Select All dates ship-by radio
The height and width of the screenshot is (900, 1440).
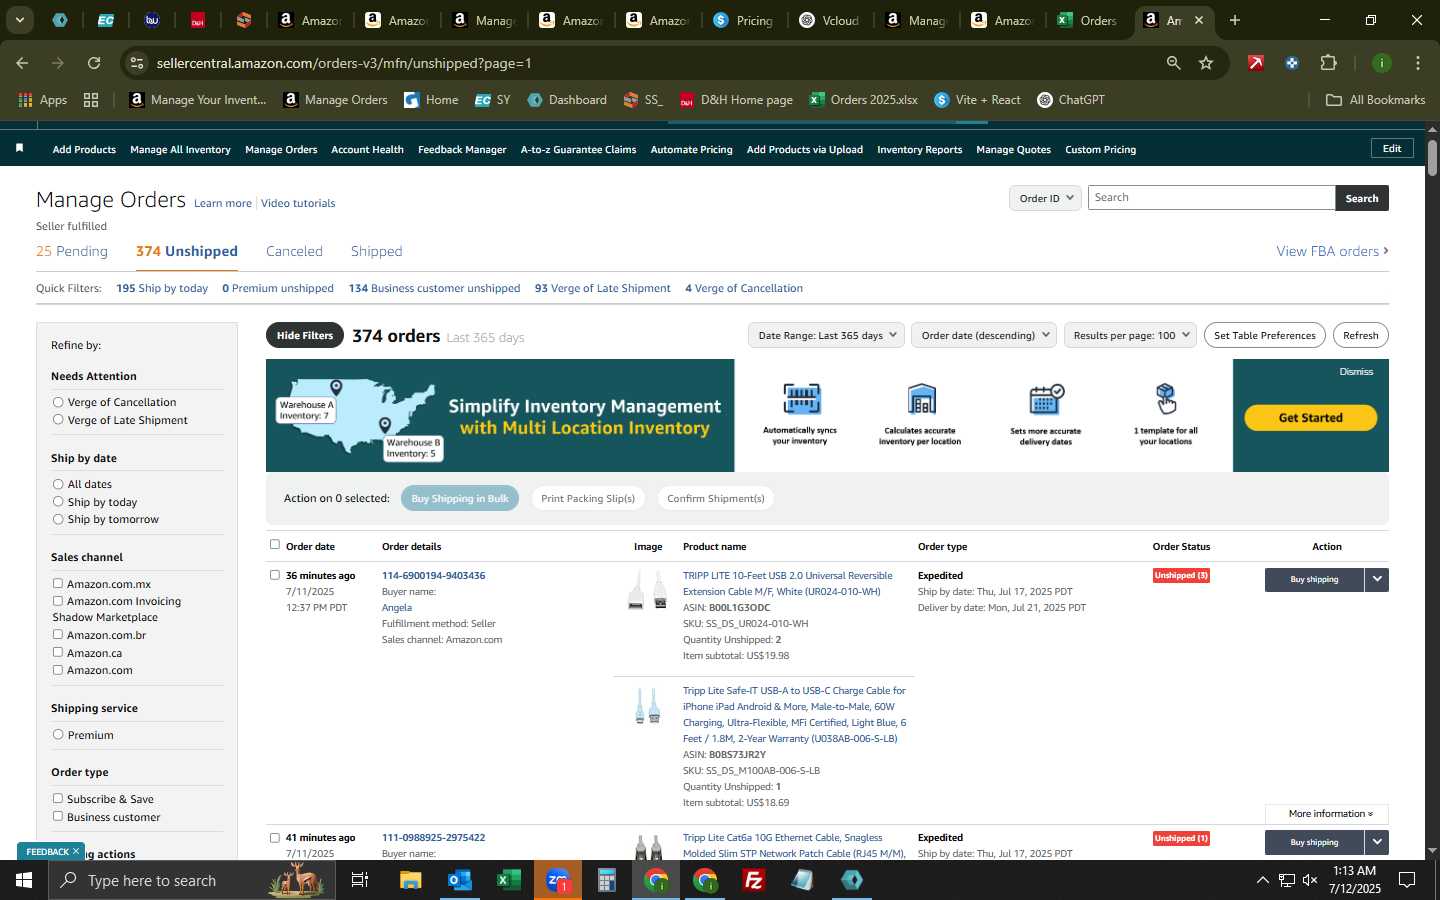point(58,484)
